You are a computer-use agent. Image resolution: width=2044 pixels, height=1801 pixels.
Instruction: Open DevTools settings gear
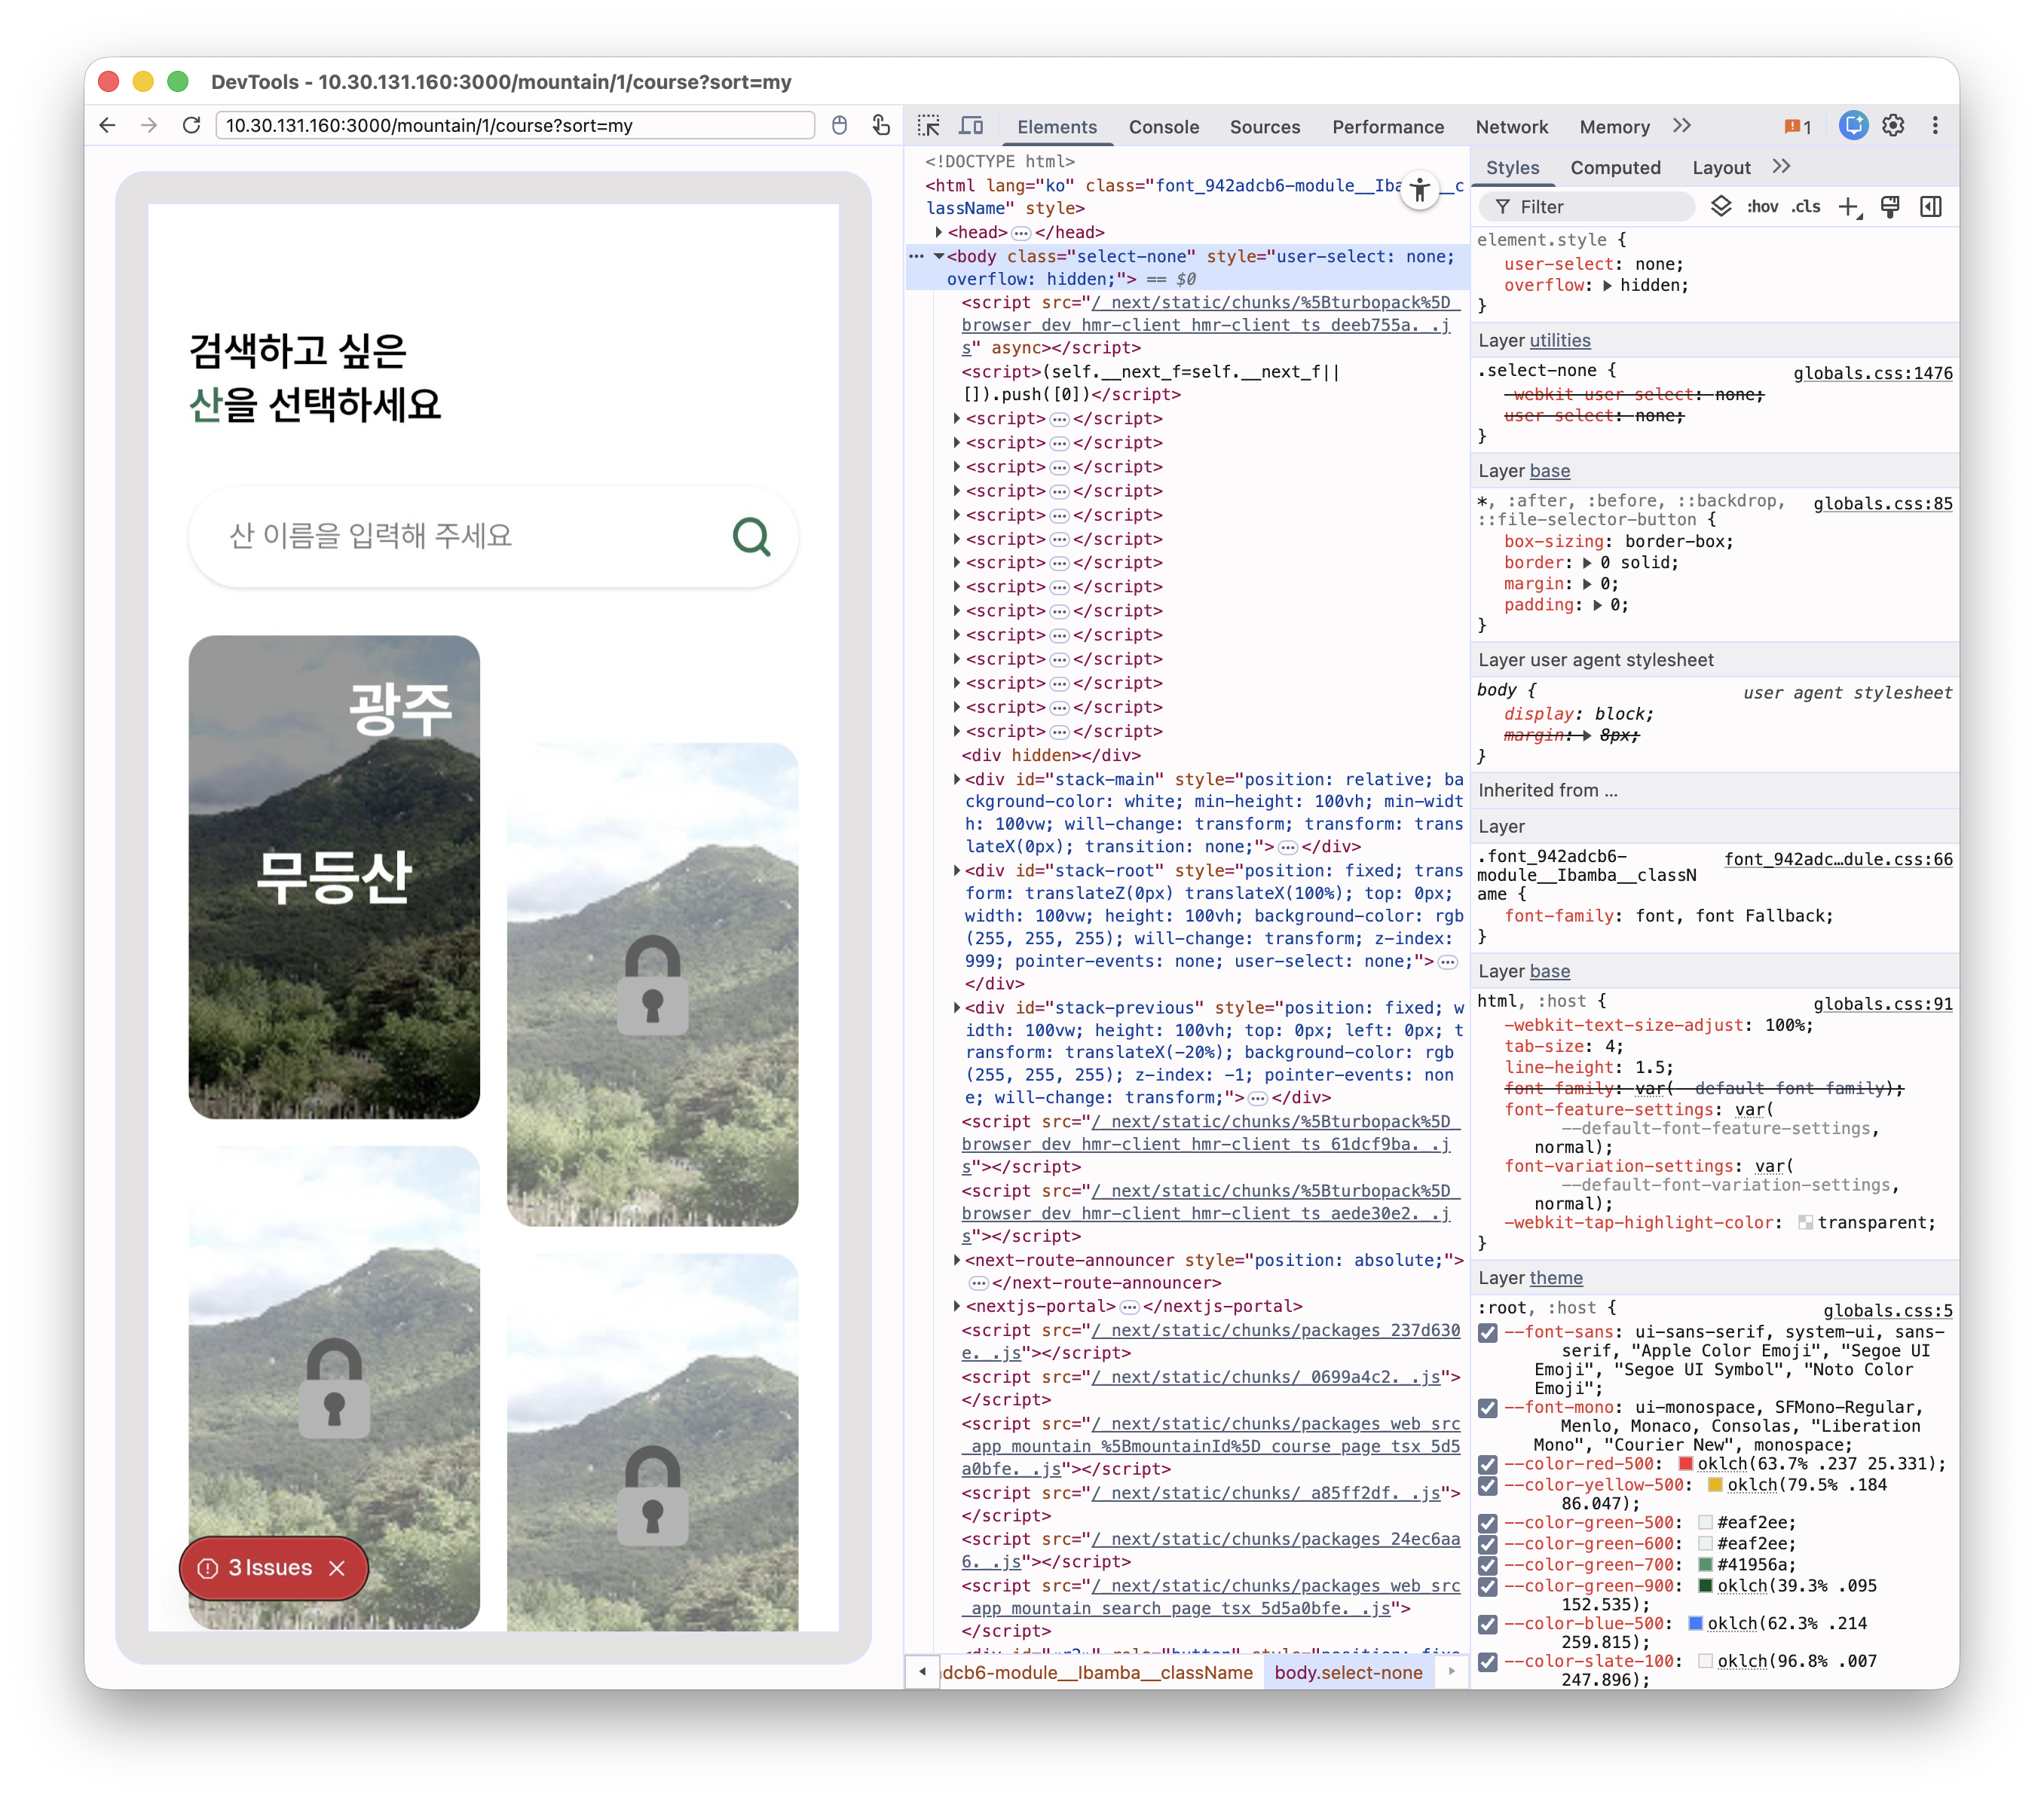tap(1893, 126)
